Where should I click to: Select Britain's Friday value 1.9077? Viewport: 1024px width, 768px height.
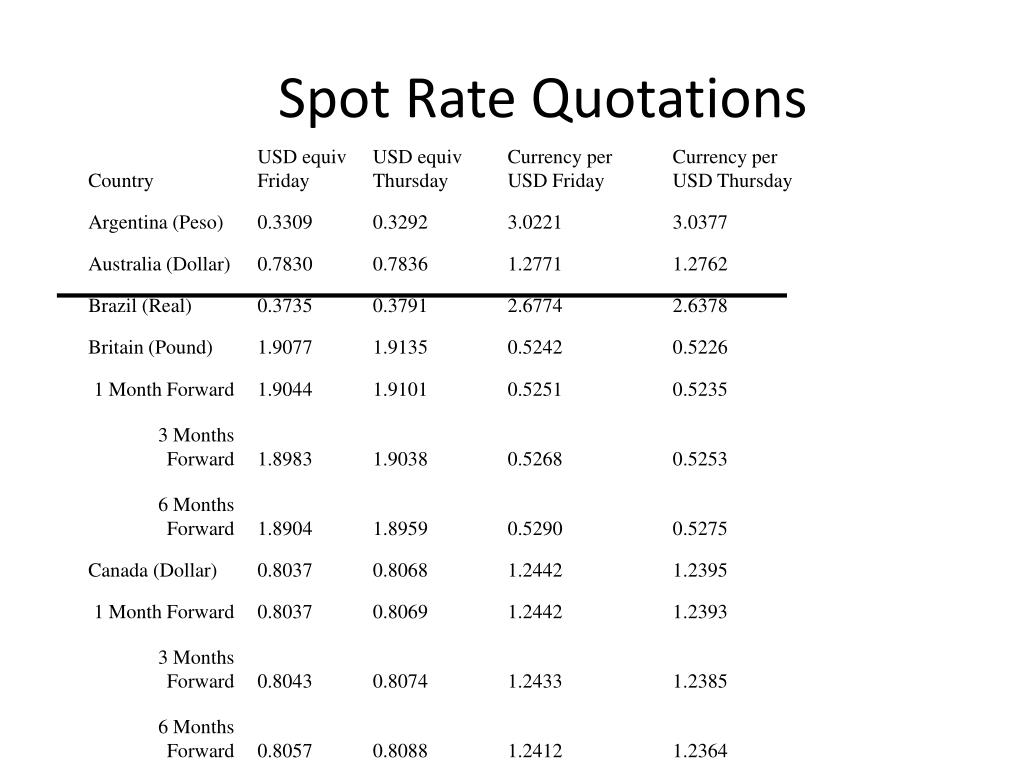click(284, 347)
